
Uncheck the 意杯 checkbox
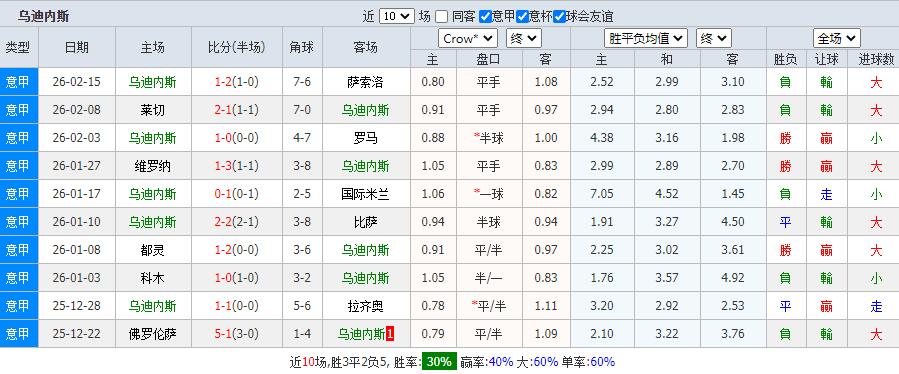point(522,17)
